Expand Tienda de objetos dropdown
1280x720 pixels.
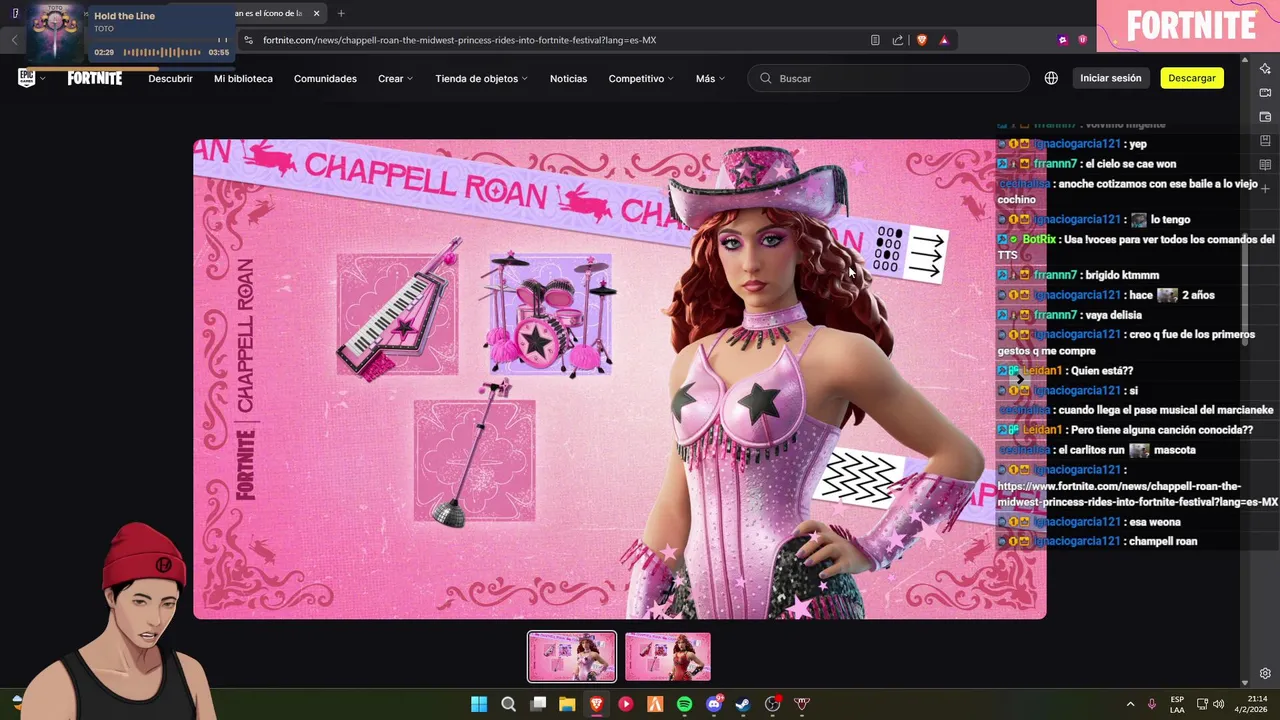(481, 78)
